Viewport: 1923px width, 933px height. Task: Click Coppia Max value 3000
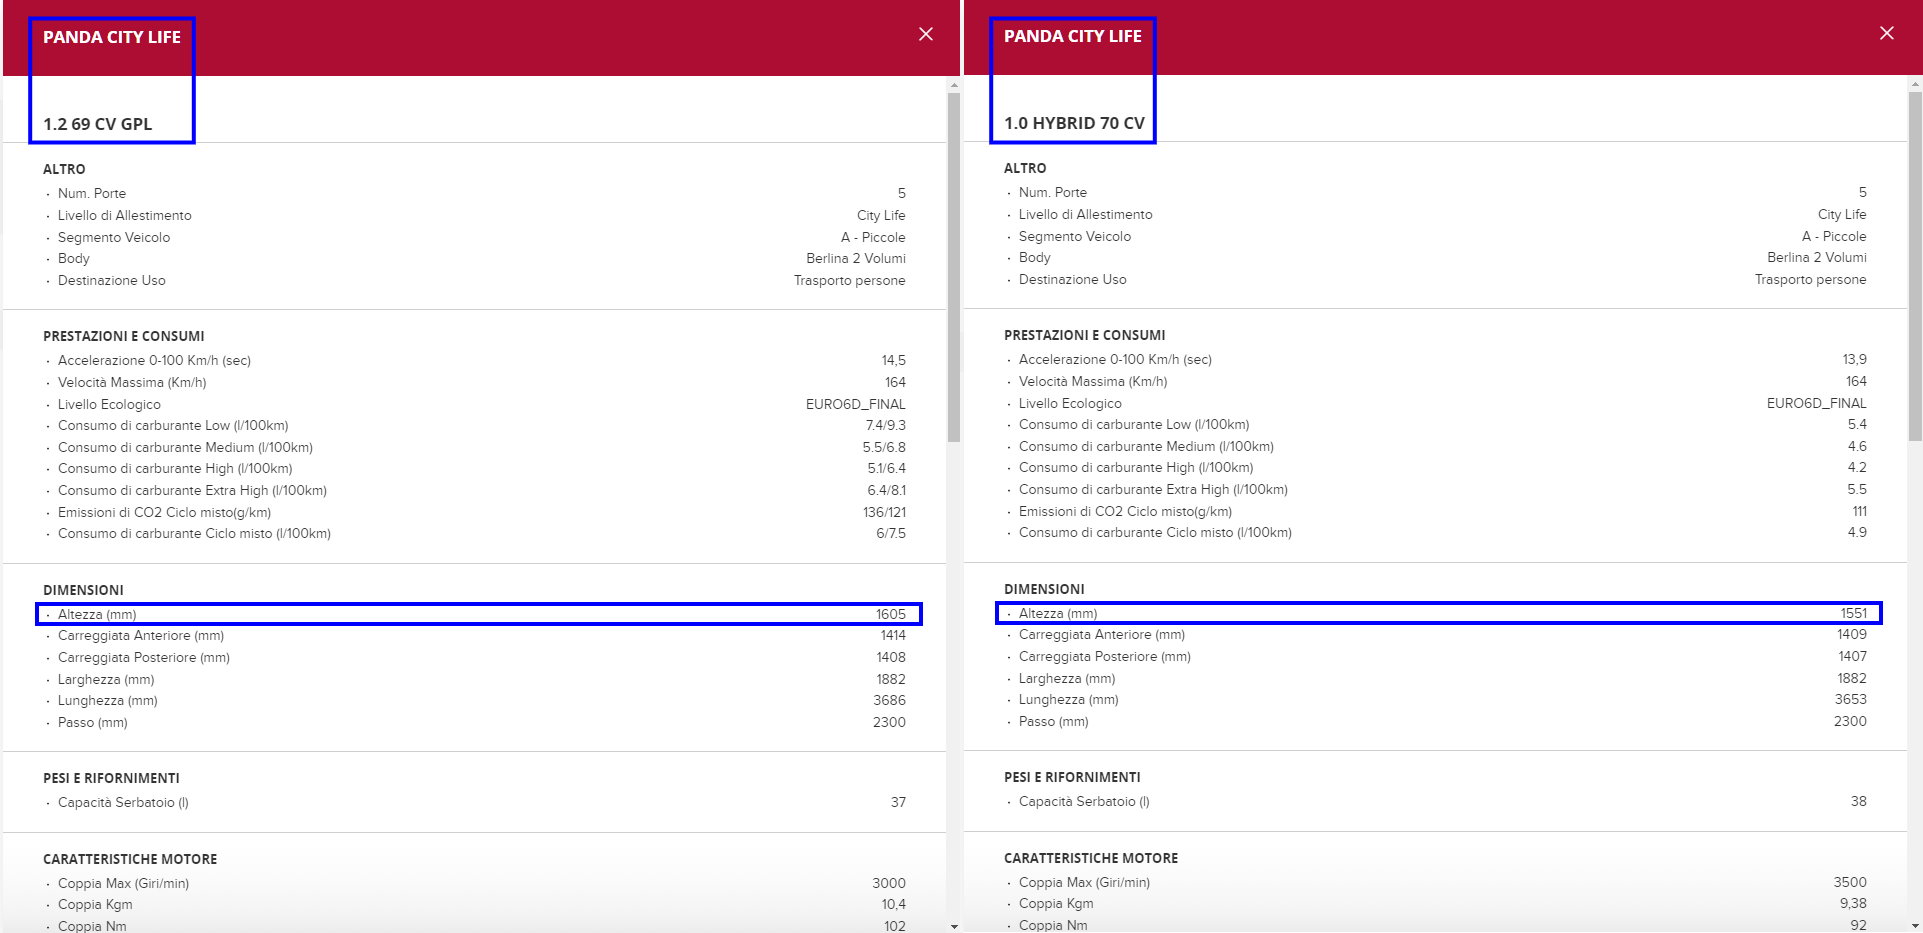(889, 883)
